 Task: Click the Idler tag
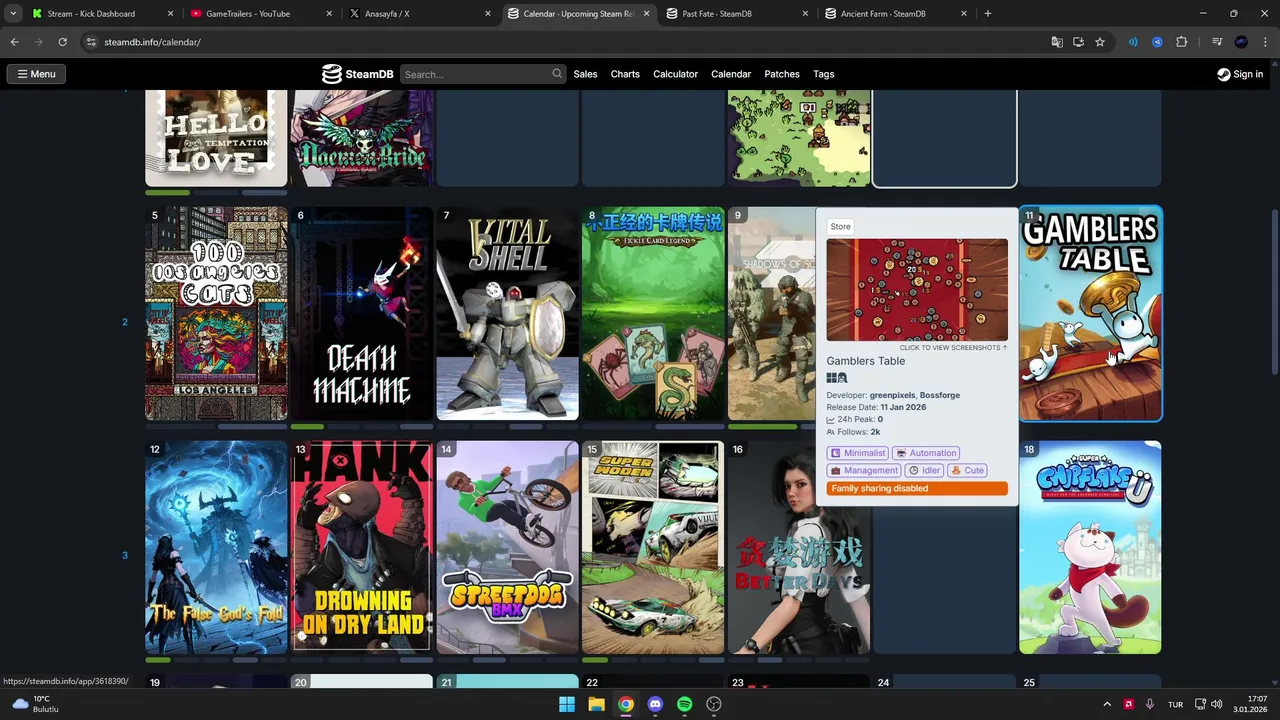(x=925, y=470)
